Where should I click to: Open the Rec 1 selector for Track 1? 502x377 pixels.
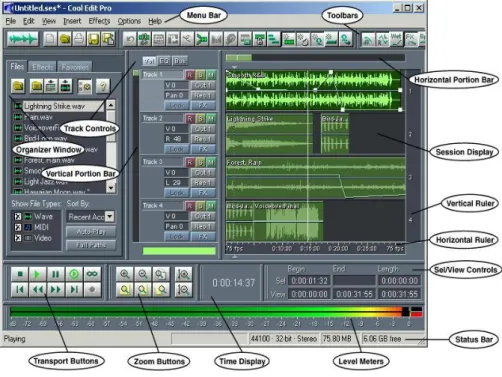point(203,95)
